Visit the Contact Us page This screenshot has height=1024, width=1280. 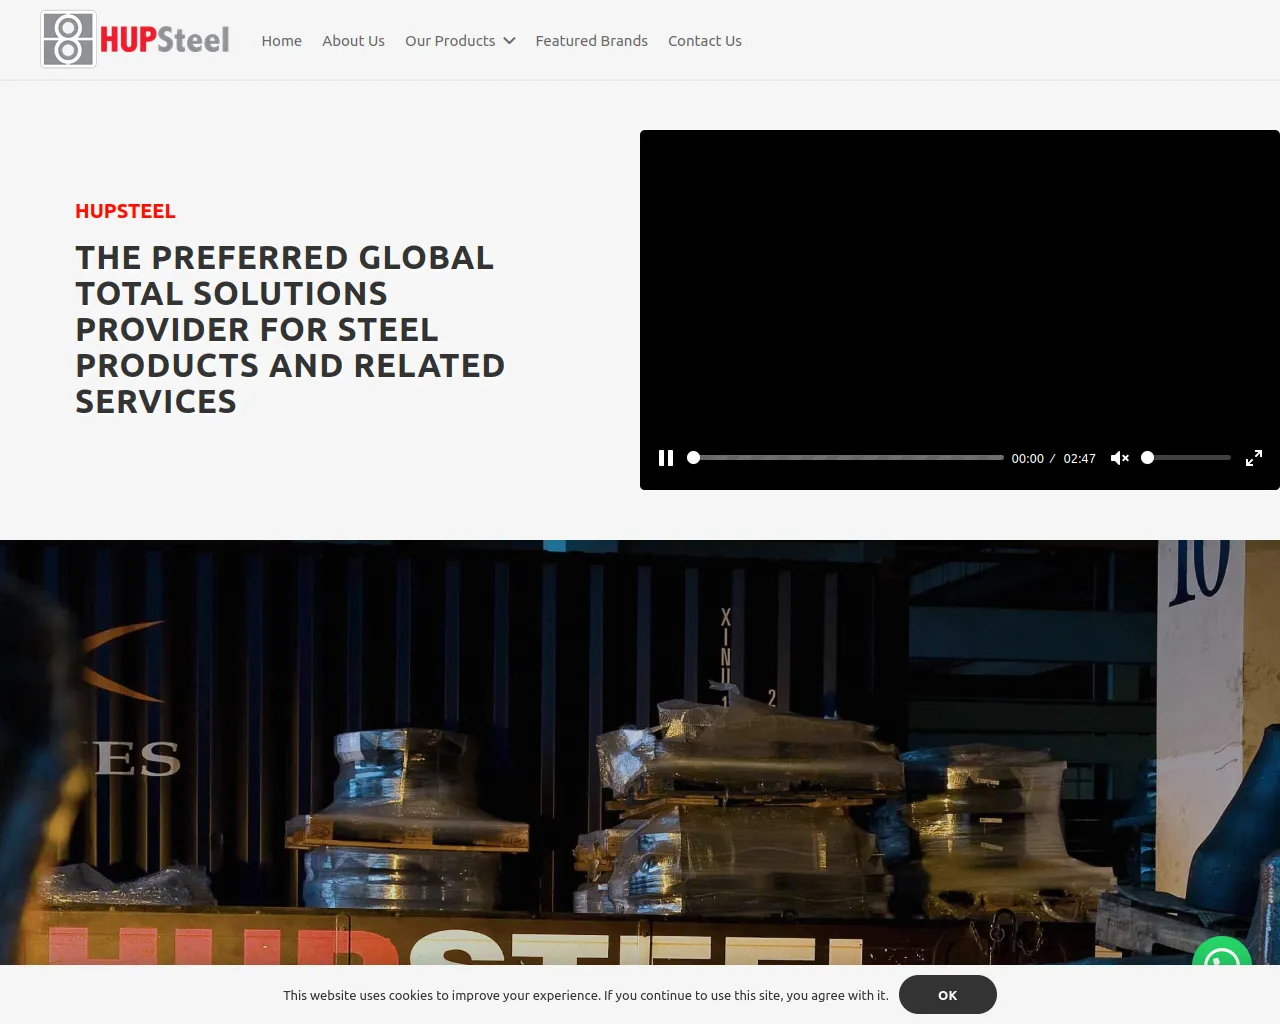pos(705,40)
